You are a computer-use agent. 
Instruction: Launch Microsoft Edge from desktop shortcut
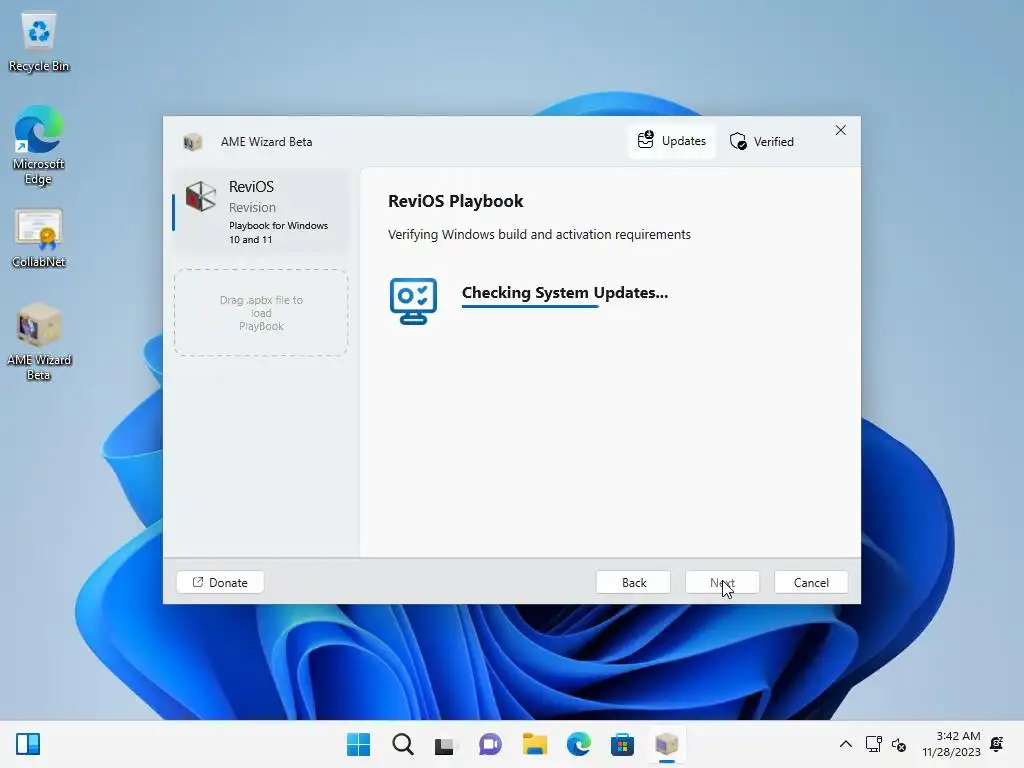point(39,145)
